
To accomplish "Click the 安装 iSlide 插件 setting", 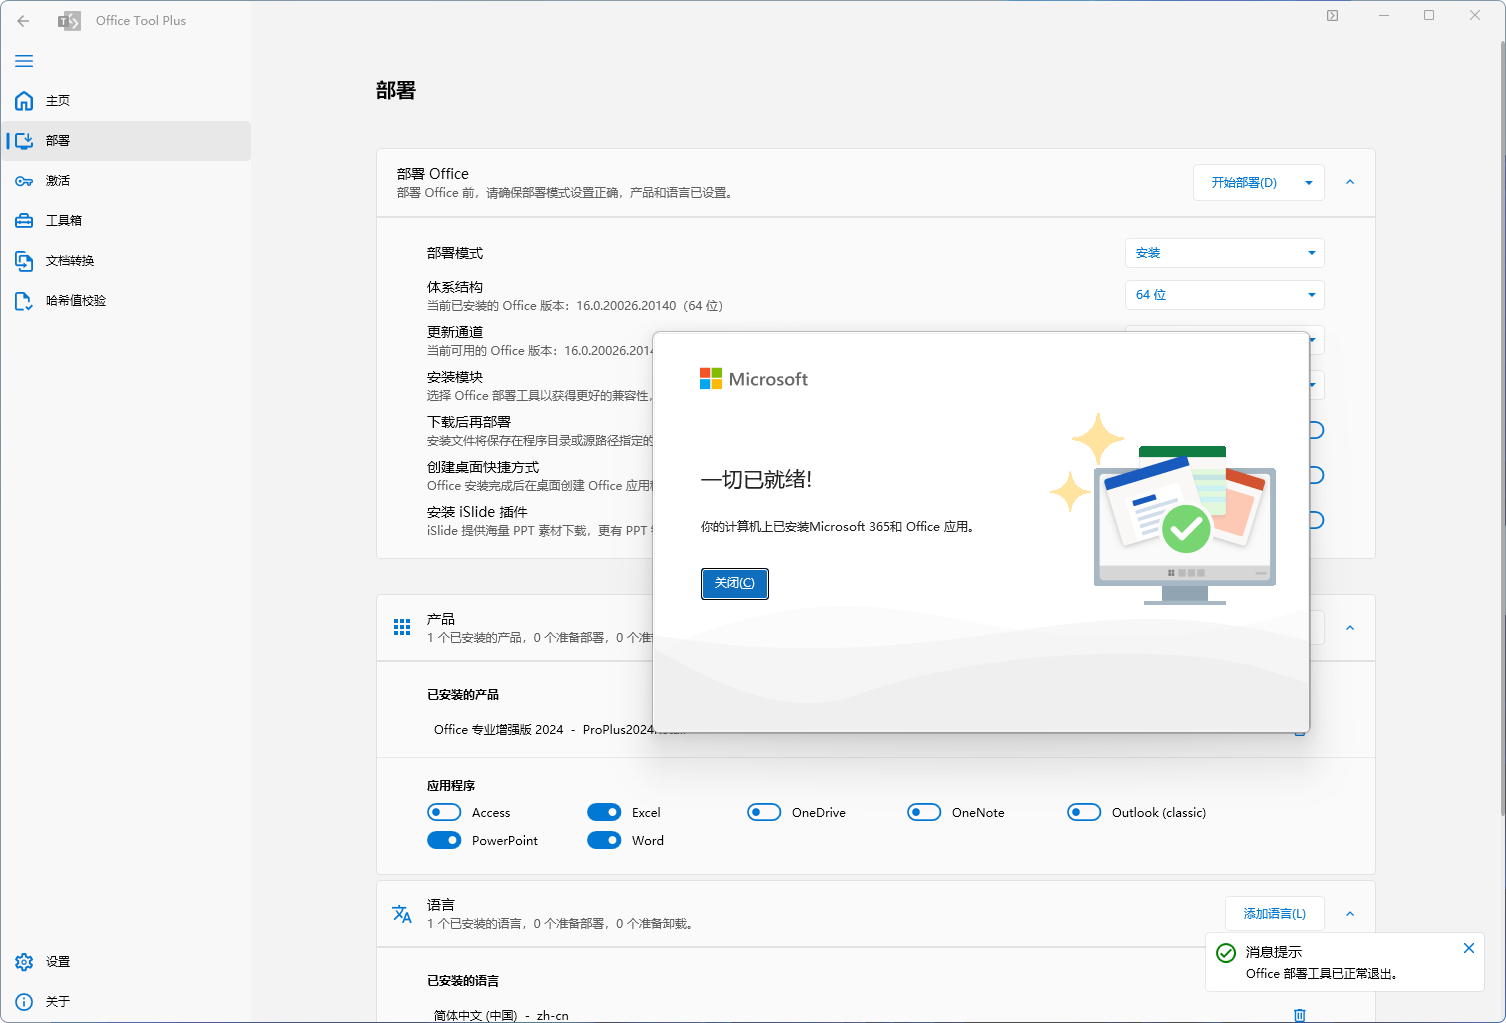I will pyautogui.click(x=477, y=512).
